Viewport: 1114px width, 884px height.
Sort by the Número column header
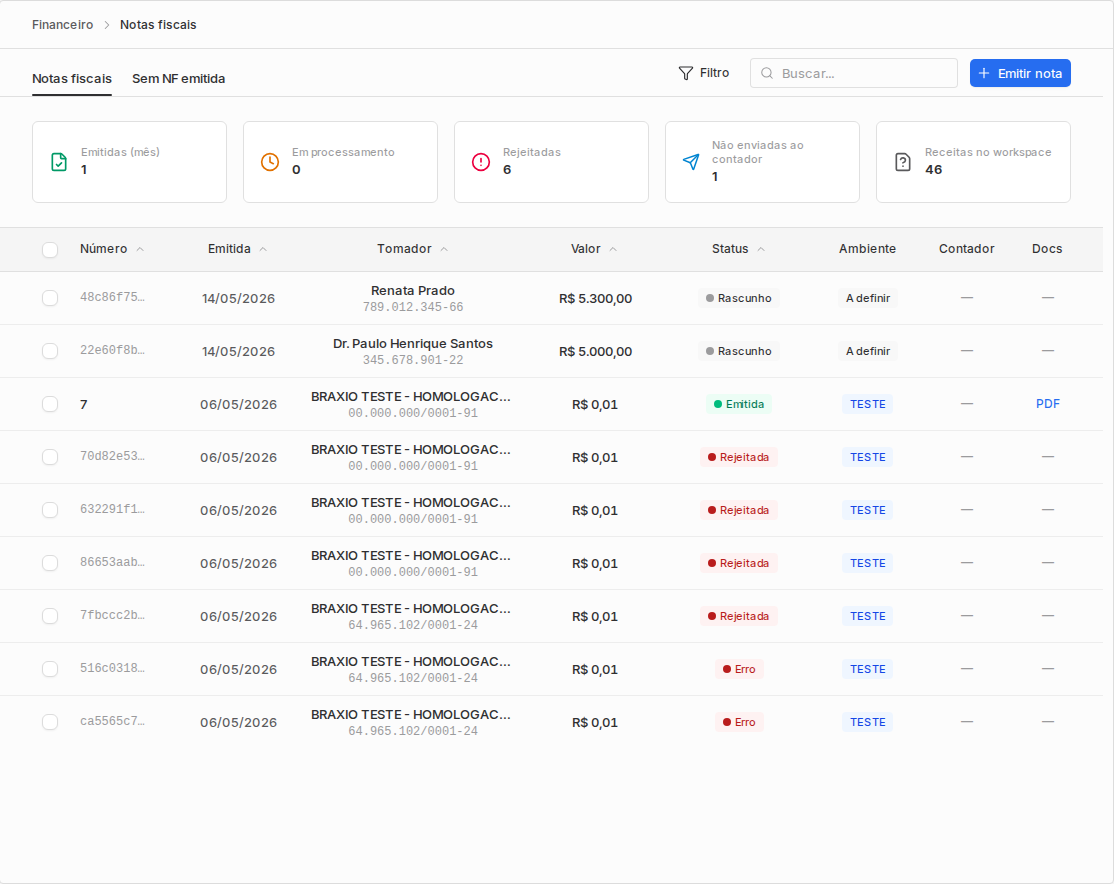pyautogui.click(x=112, y=249)
